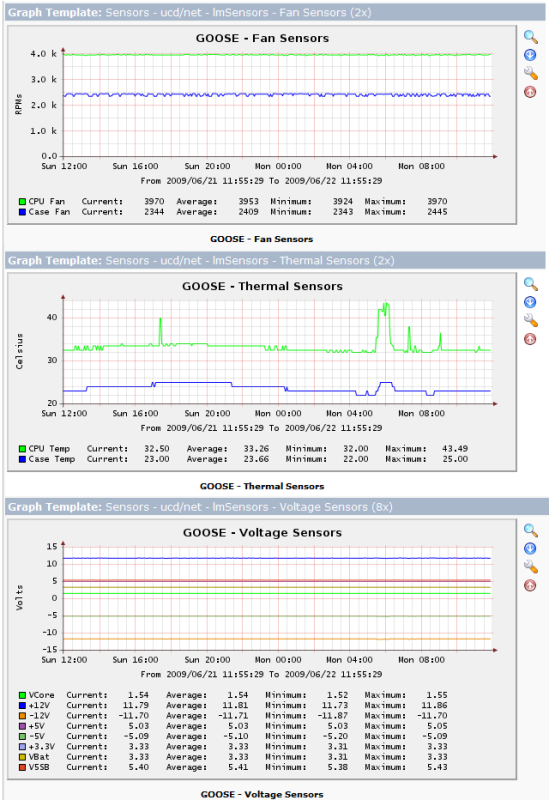Open Voltage Sensors wrench properties icon

click(531, 567)
